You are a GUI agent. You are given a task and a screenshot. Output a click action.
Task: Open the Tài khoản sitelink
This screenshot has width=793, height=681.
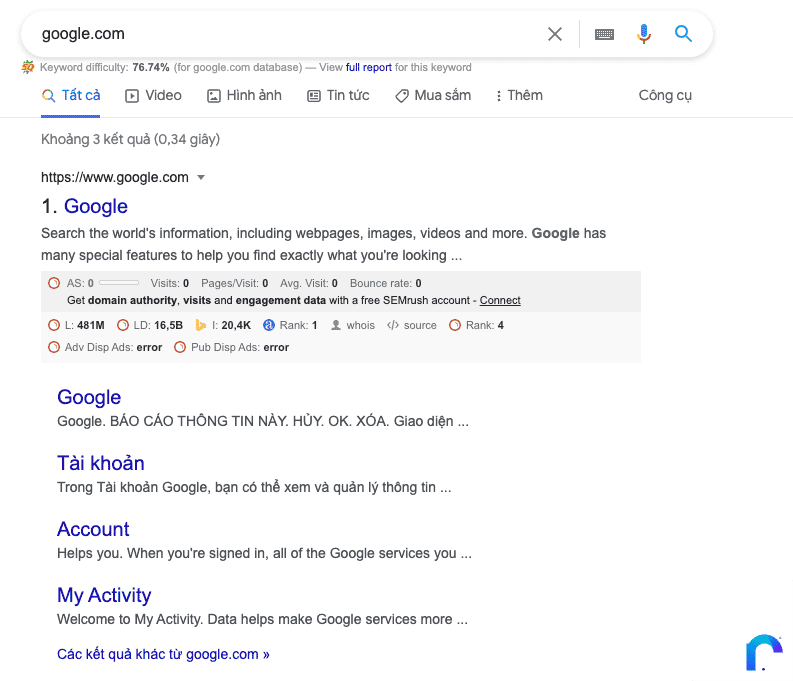coord(101,463)
